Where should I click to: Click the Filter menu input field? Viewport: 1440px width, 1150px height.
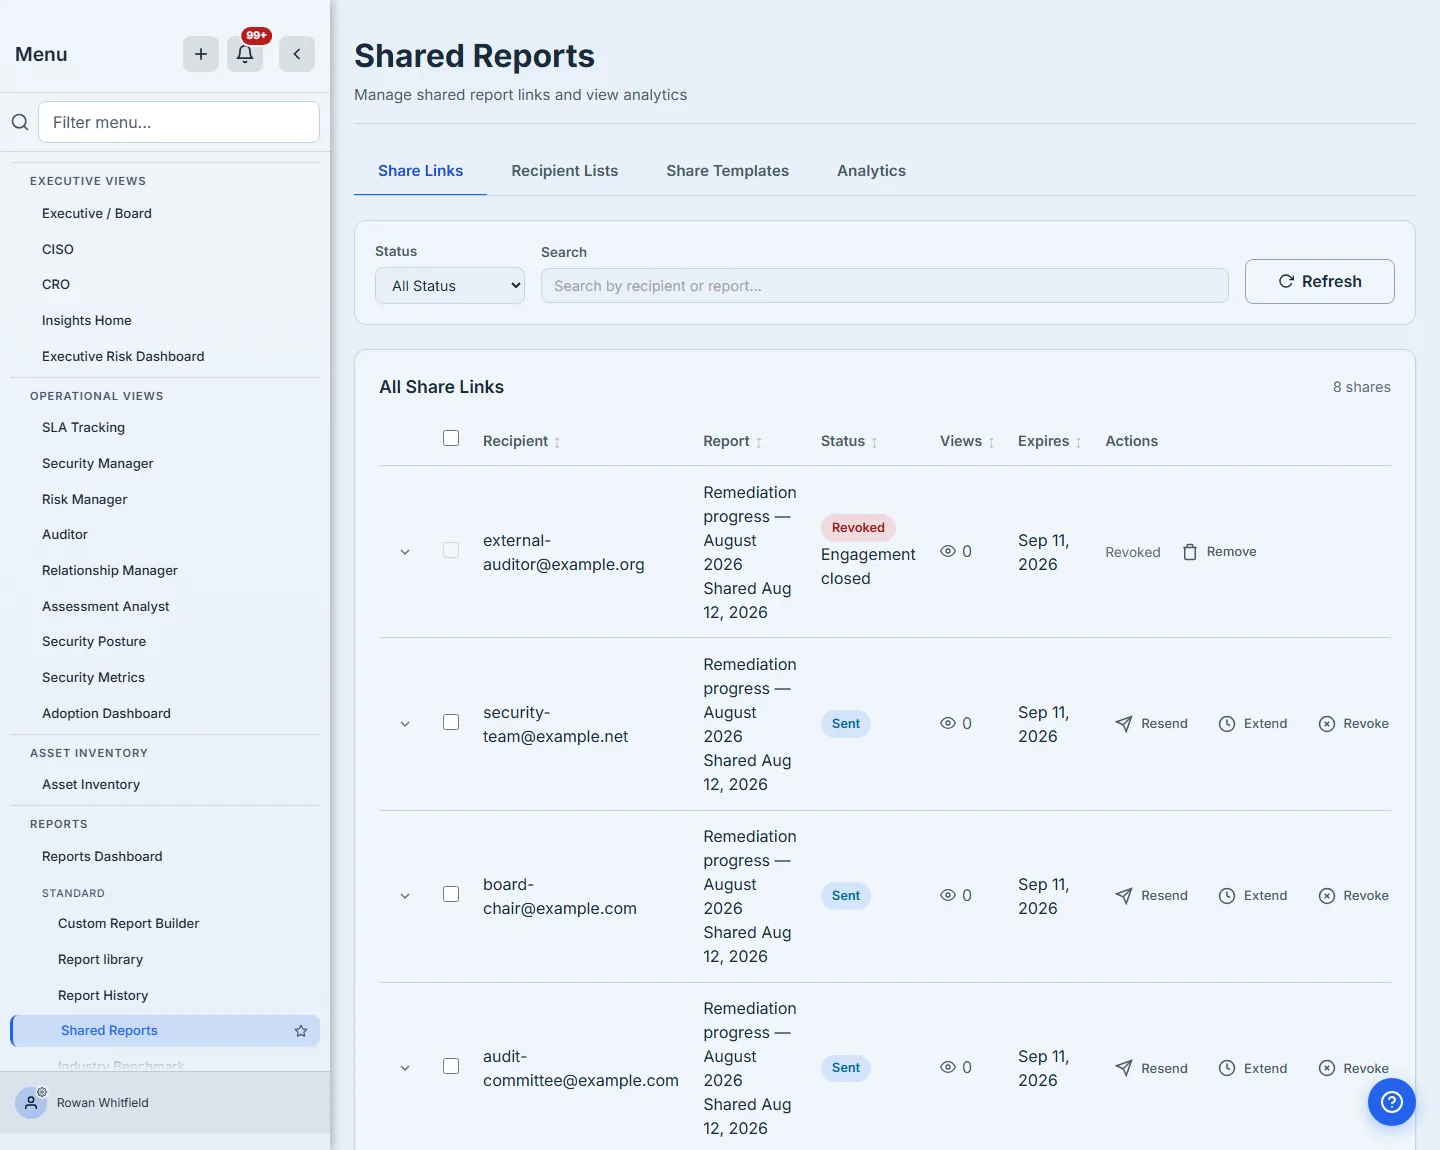[179, 122]
